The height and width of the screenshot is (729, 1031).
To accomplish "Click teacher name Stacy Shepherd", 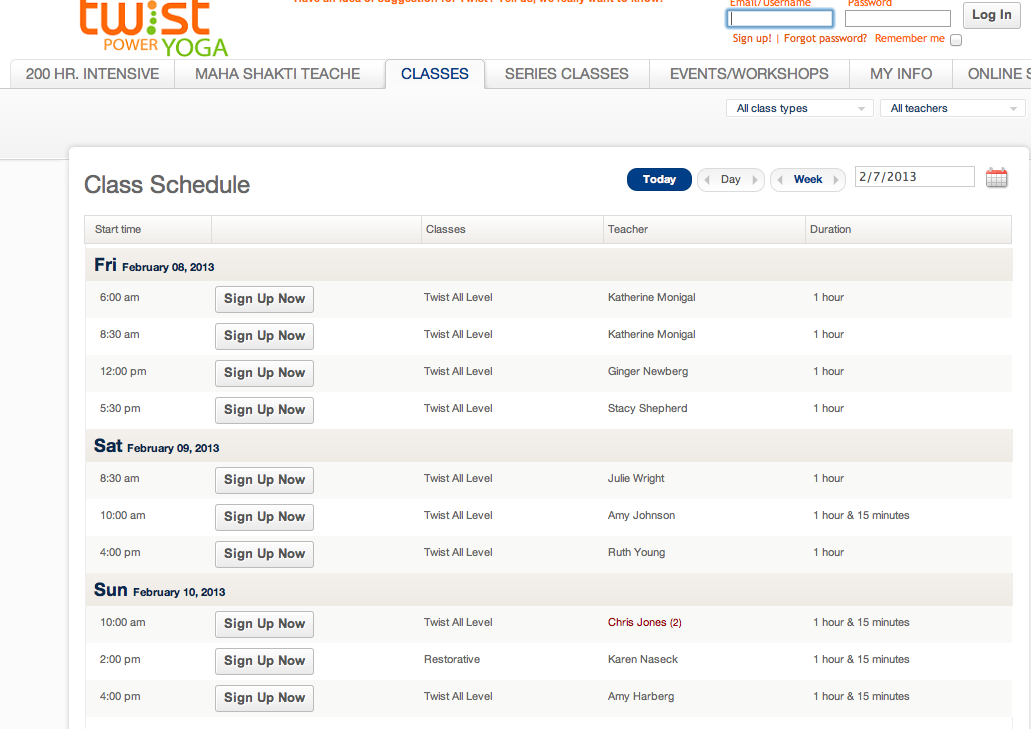I will click(647, 408).
